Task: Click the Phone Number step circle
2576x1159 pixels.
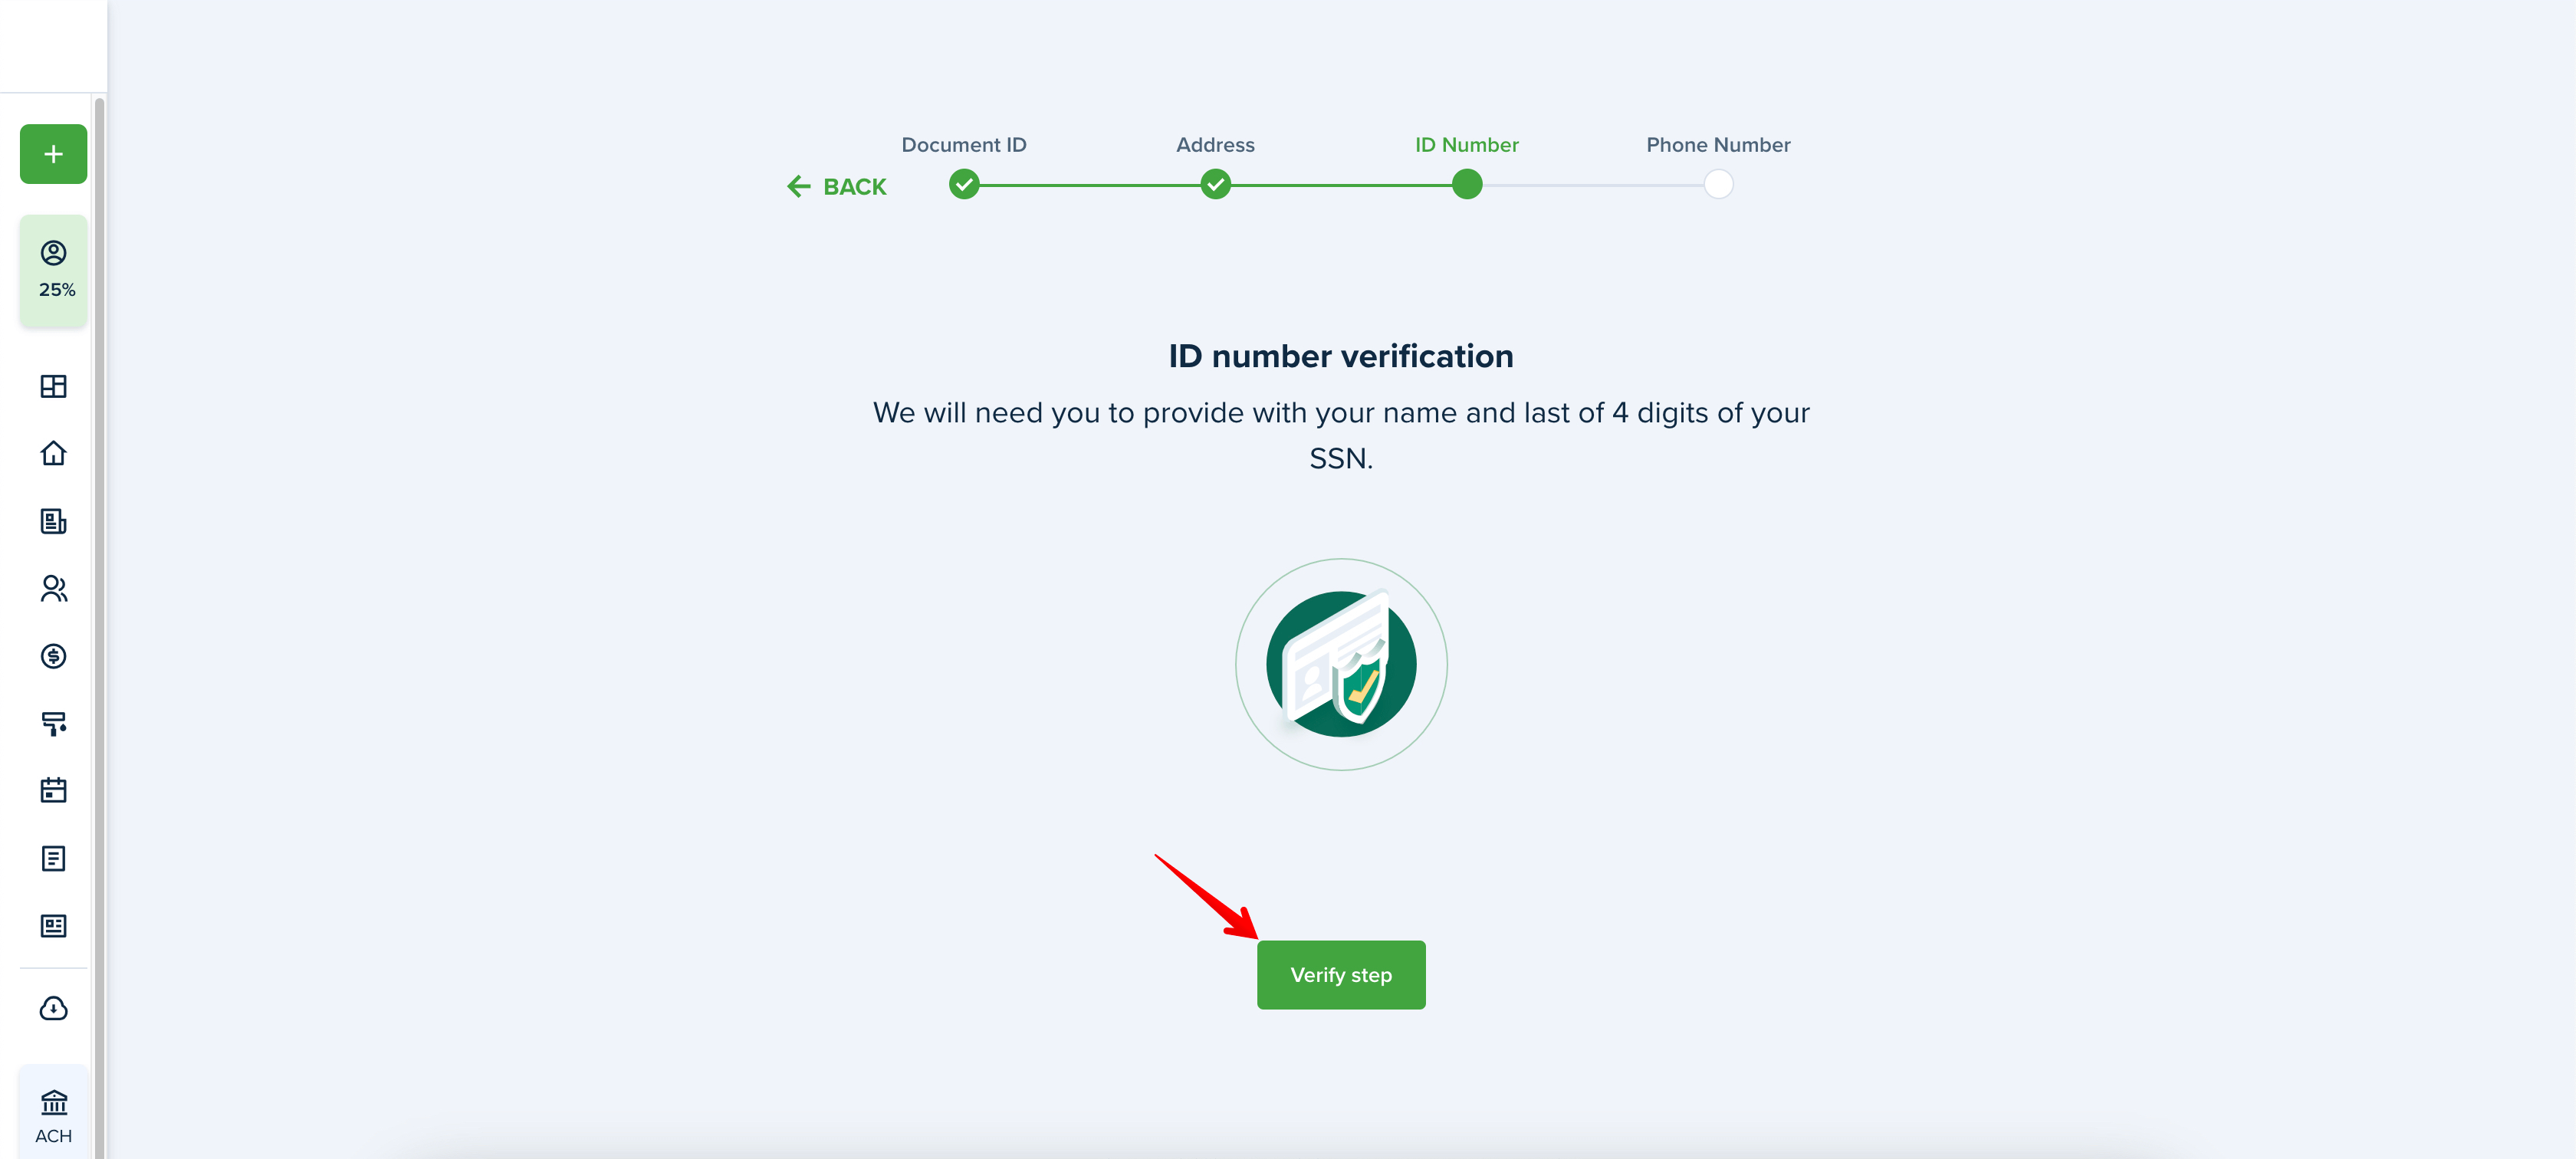Action: (1717, 184)
